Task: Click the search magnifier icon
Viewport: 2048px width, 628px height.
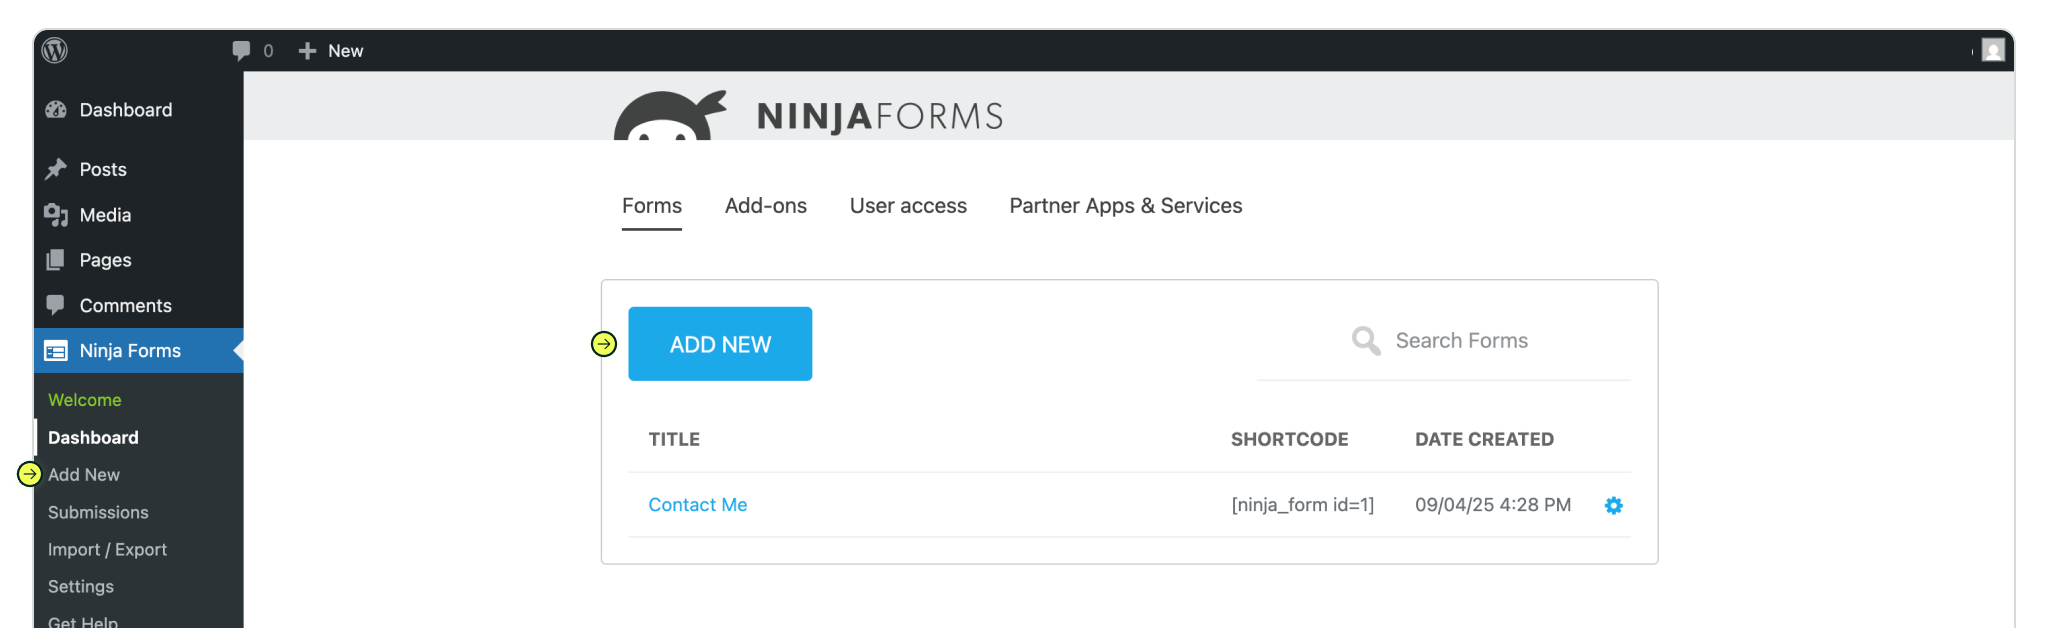Action: [1366, 341]
